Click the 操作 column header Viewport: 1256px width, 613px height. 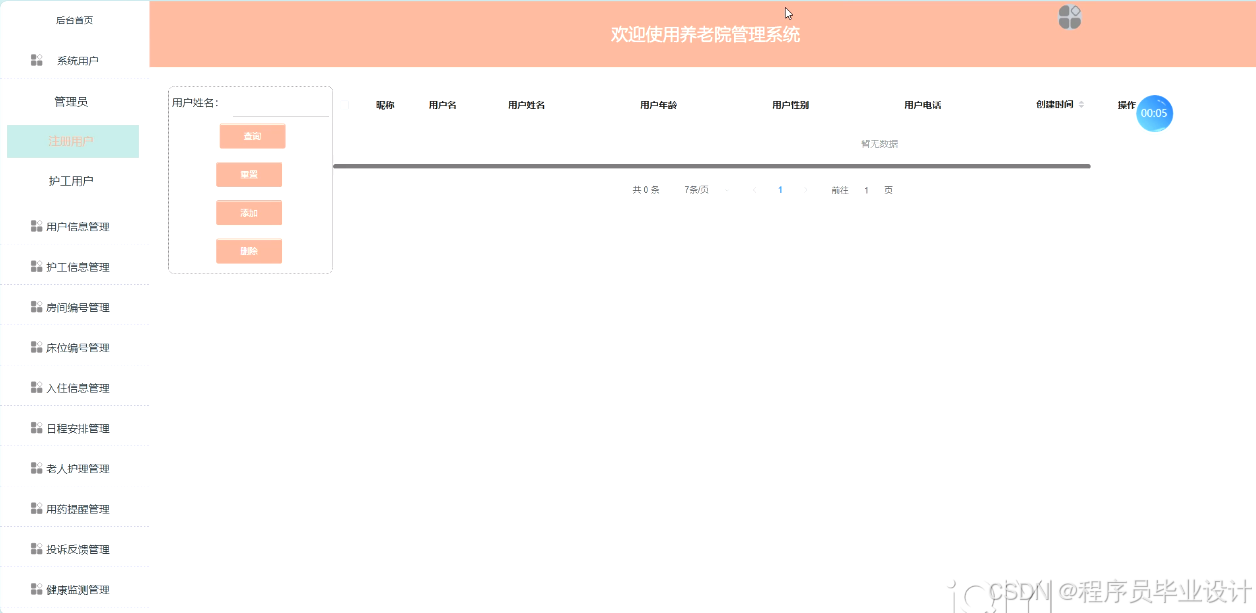[x=1126, y=105]
